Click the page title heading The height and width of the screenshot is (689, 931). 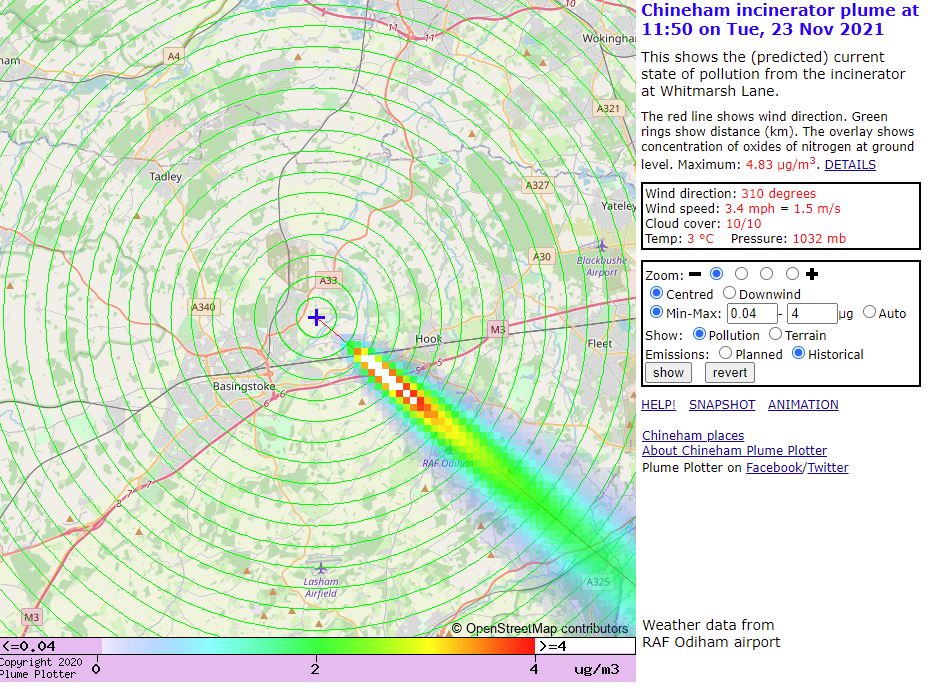(x=780, y=20)
